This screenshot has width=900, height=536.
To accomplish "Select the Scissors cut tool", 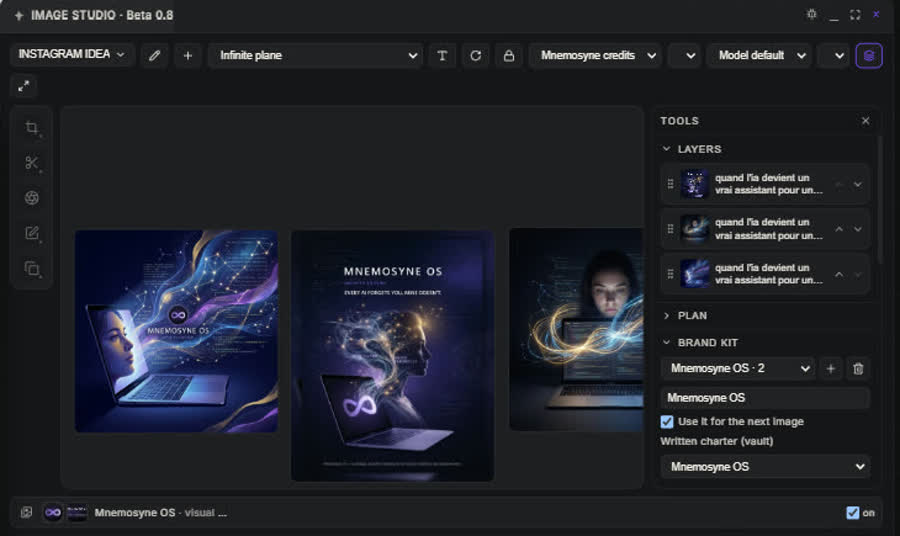I will coord(32,163).
